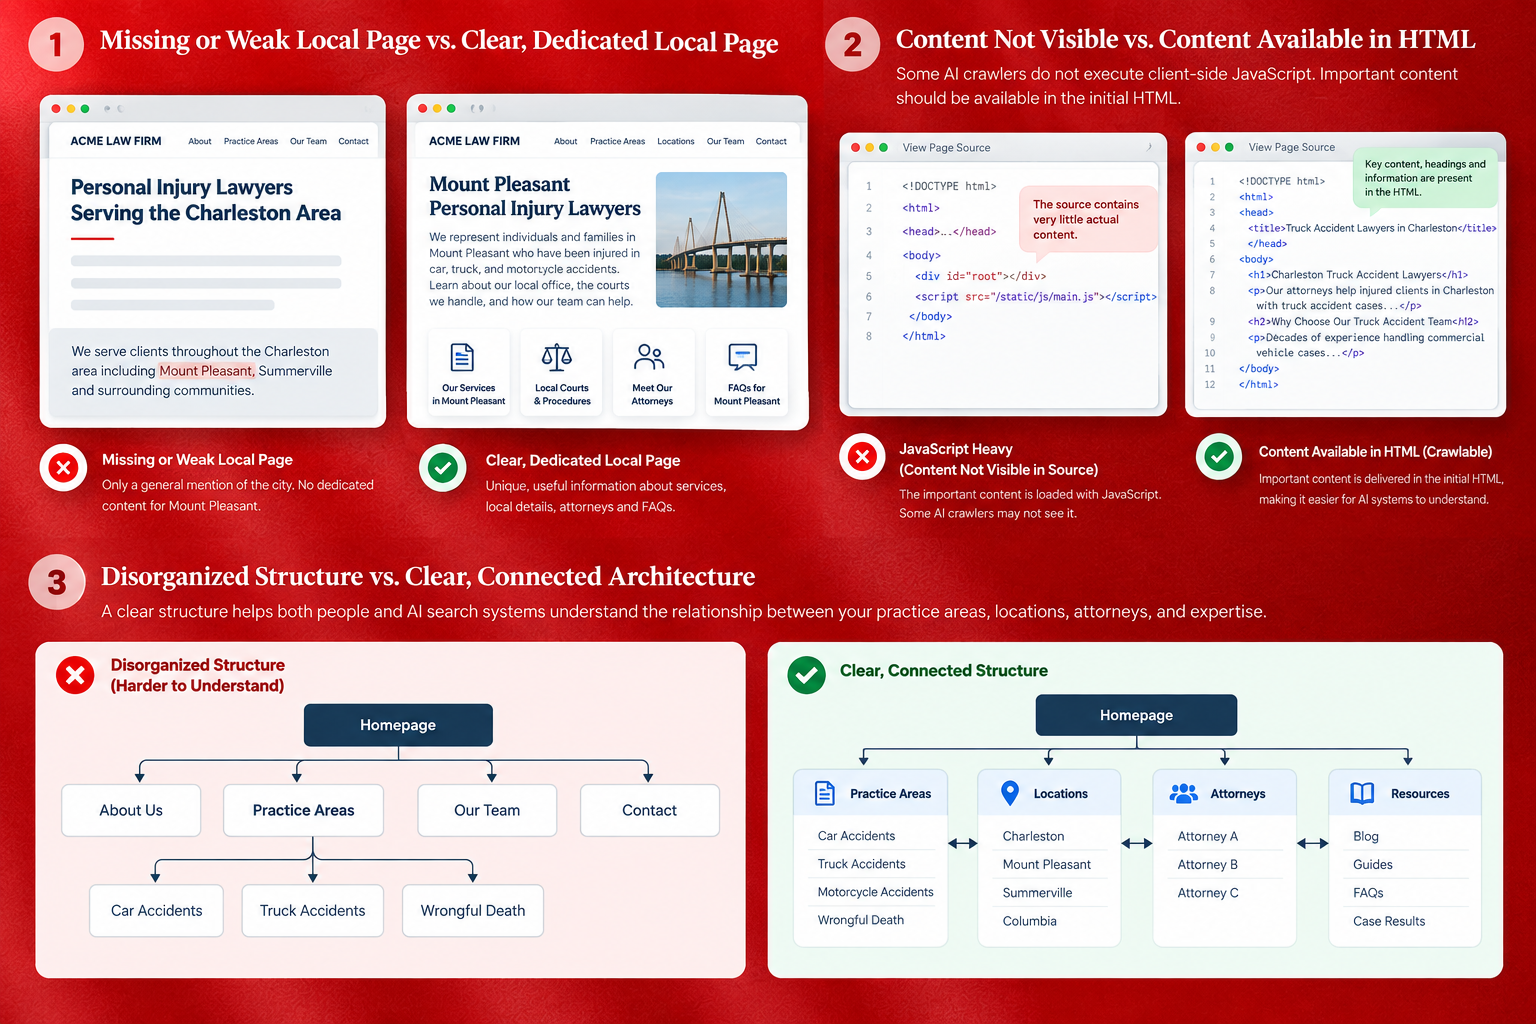The width and height of the screenshot is (1536, 1024).
Task: Click the title tag code line
Action: tap(1372, 228)
